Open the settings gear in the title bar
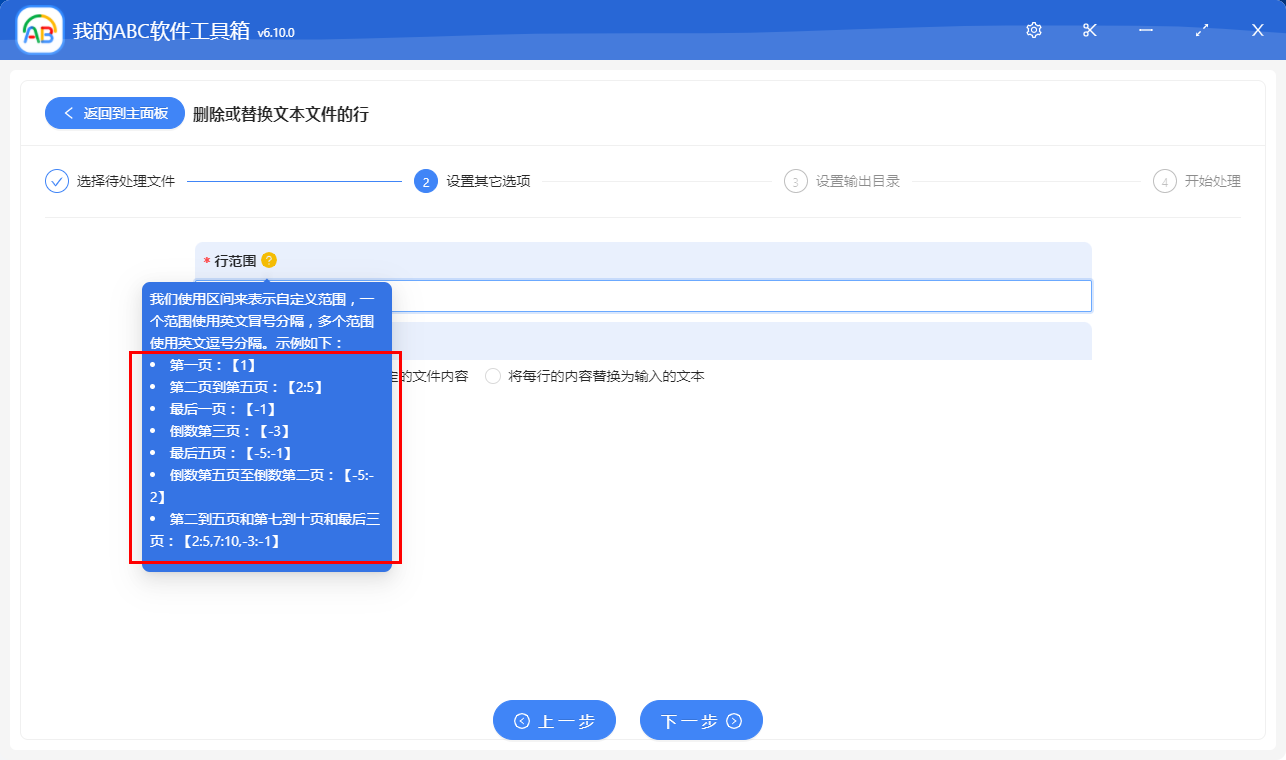The height and width of the screenshot is (760, 1286). coord(1033,30)
